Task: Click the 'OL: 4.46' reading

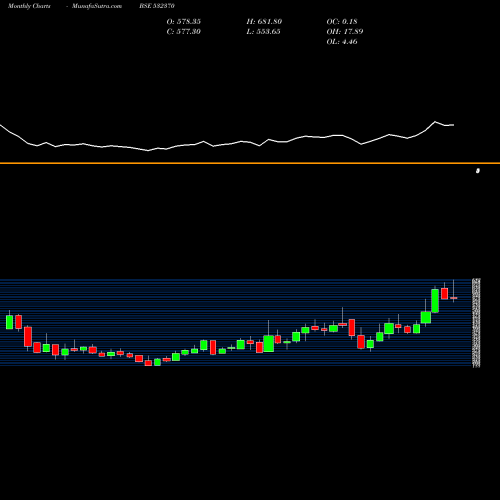Action: click(x=342, y=41)
